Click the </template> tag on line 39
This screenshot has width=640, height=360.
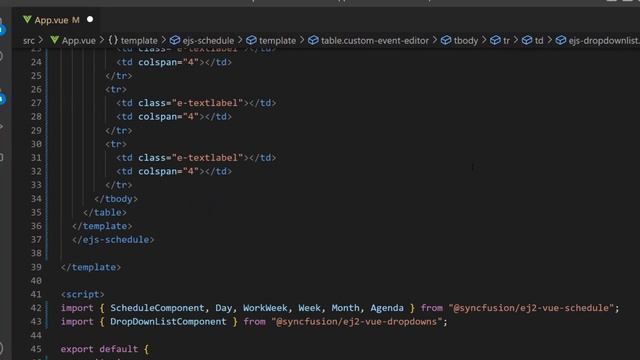(x=91, y=267)
